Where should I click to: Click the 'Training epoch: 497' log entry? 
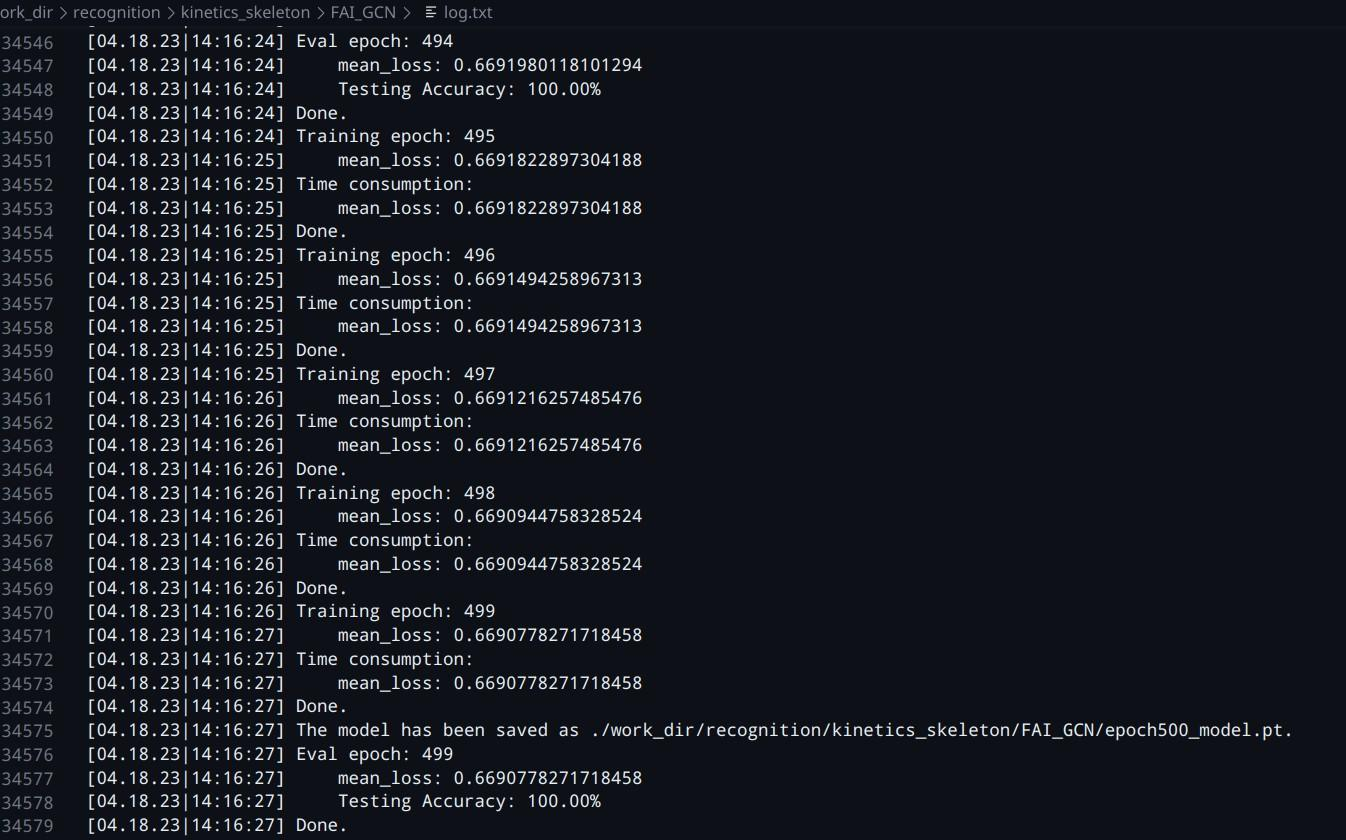coord(395,374)
